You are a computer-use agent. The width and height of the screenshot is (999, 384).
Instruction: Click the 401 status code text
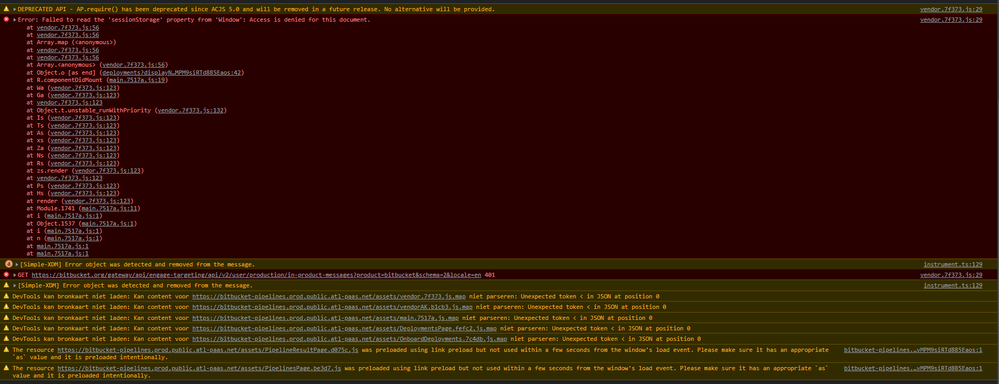coord(490,274)
